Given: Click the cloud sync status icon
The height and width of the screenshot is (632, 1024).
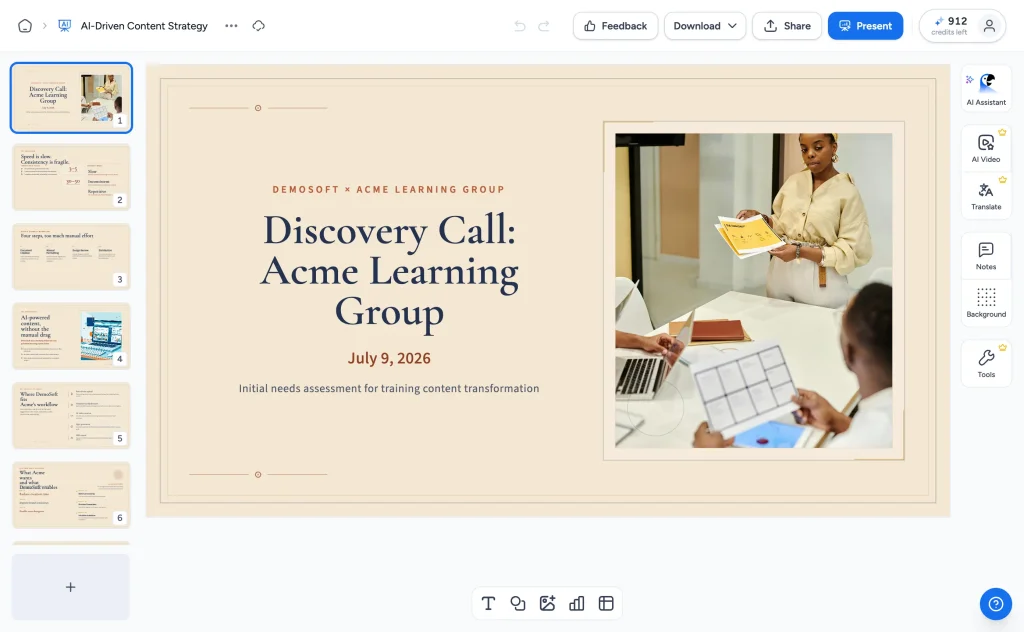Looking at the screenshot, I should pyautogui.click(x=259, y=26).
